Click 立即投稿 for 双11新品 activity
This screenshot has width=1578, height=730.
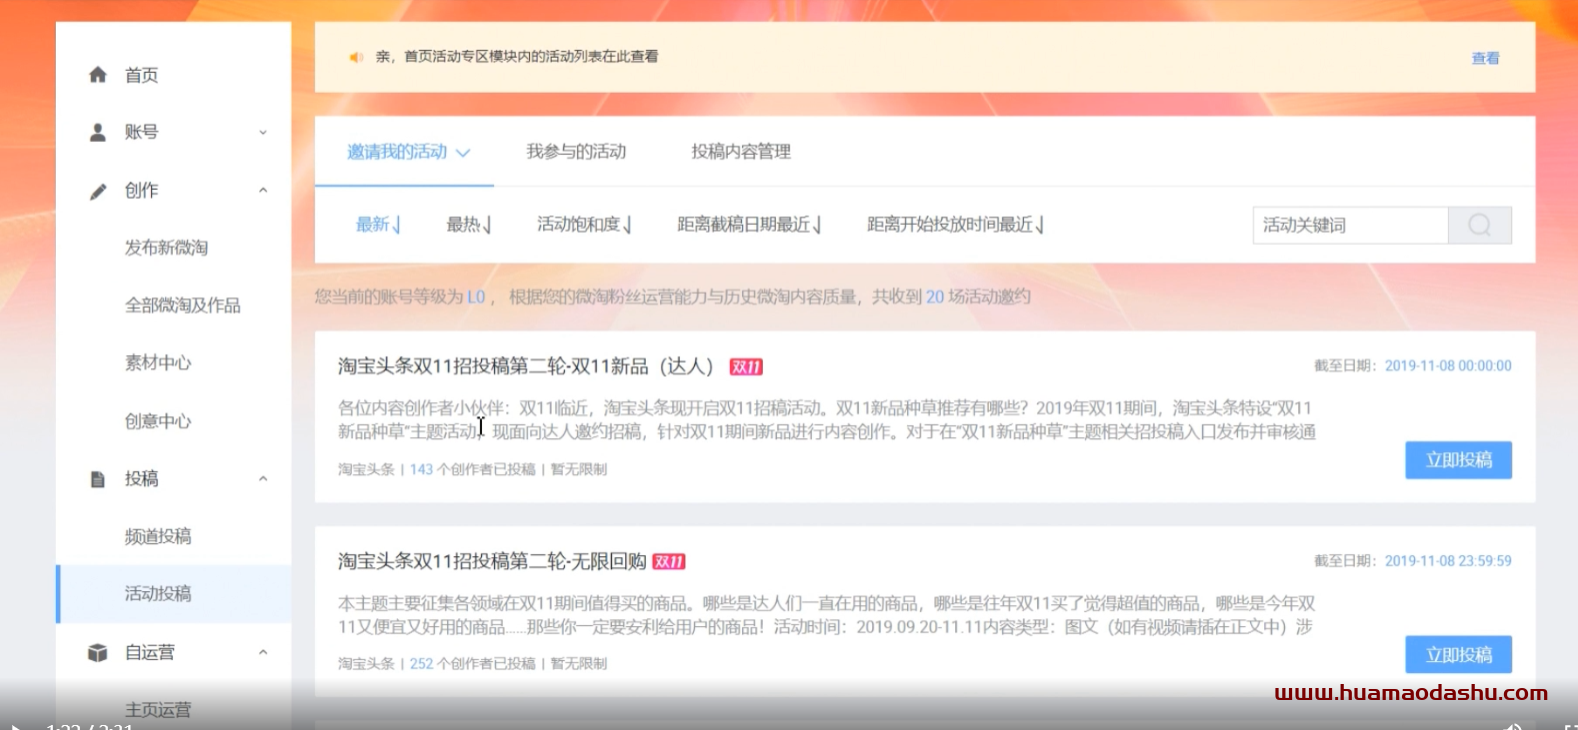[x=1458, y=460]
